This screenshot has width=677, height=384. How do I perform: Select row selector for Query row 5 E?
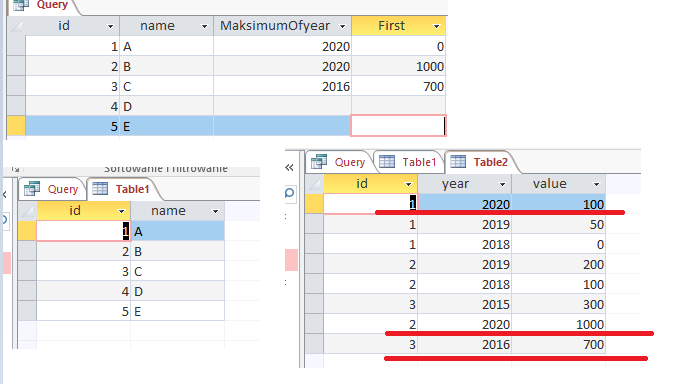point(16,126)
